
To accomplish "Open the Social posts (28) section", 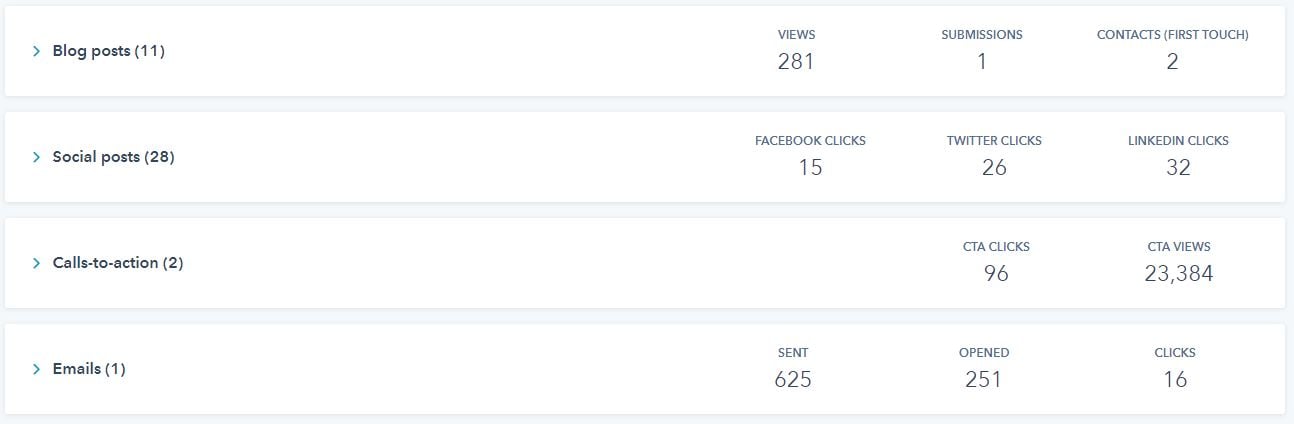I will tap(113, 157).
